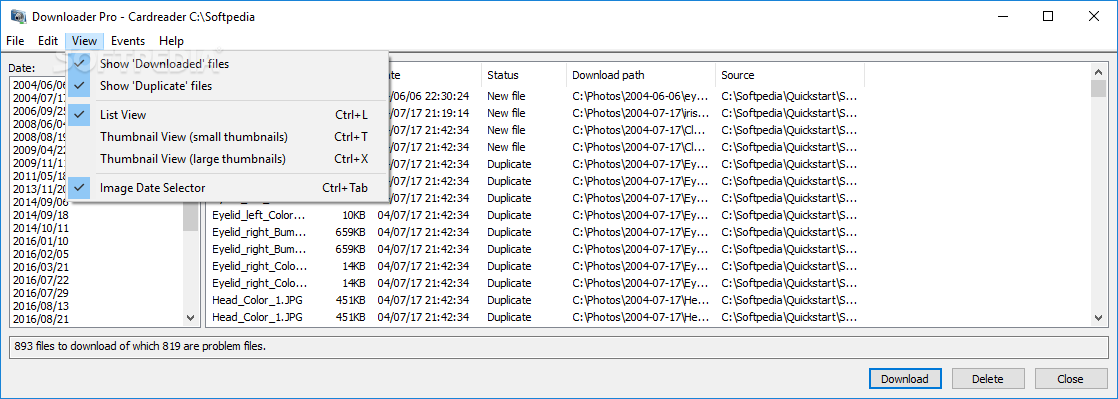This screenshot has height=399, width=1118.
Task: Select List View in the View menu
Action: tap(228, 115)
